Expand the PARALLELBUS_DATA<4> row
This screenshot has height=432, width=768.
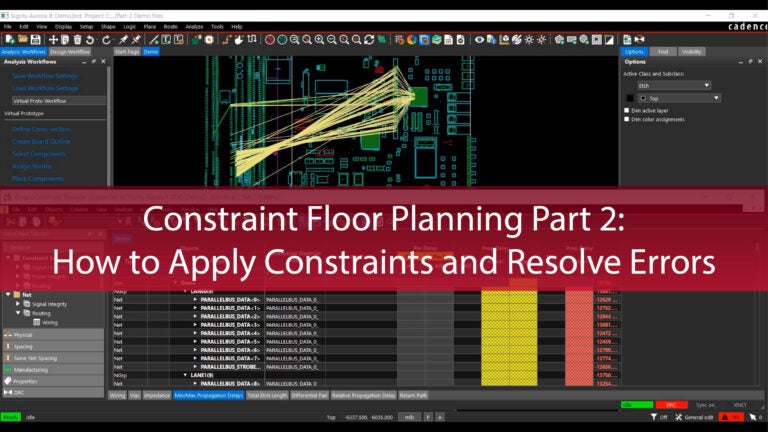tap(195, 333)
